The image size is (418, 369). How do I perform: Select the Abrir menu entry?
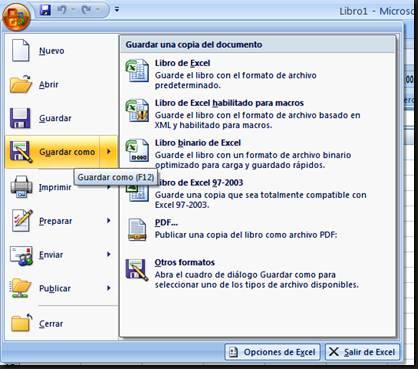62,84
